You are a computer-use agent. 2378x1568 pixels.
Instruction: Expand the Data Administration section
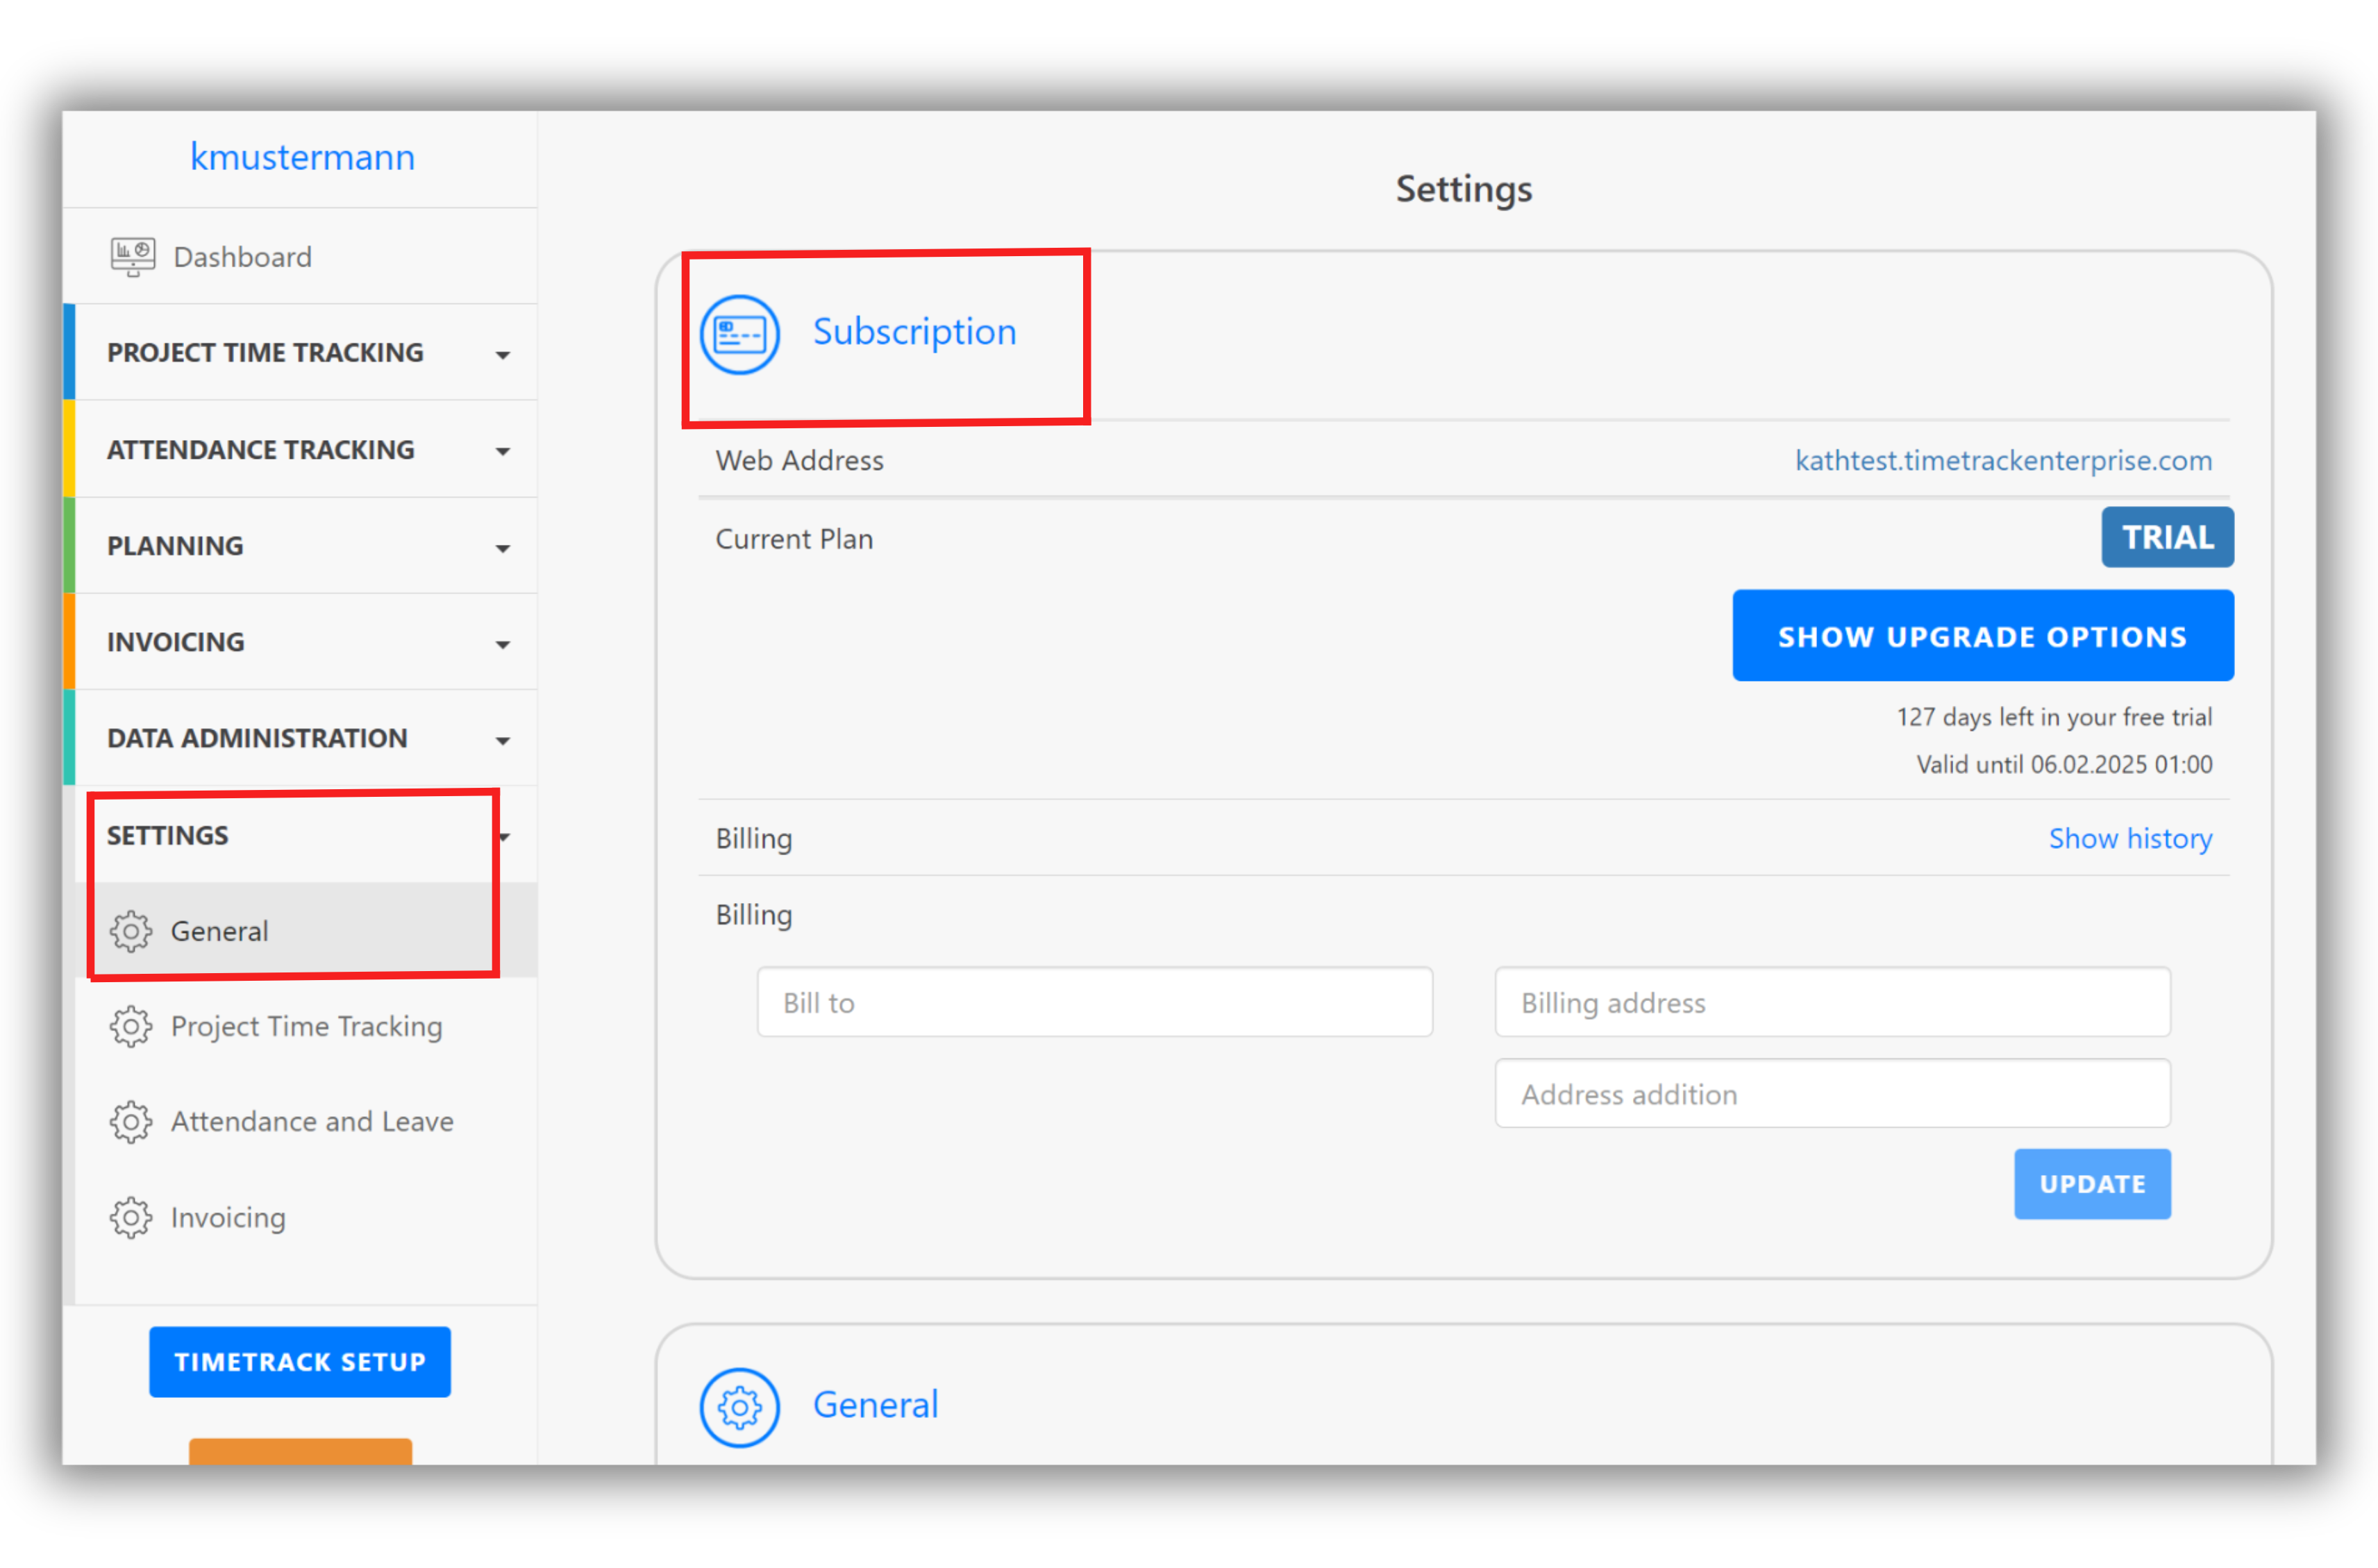tap(502, 739)
